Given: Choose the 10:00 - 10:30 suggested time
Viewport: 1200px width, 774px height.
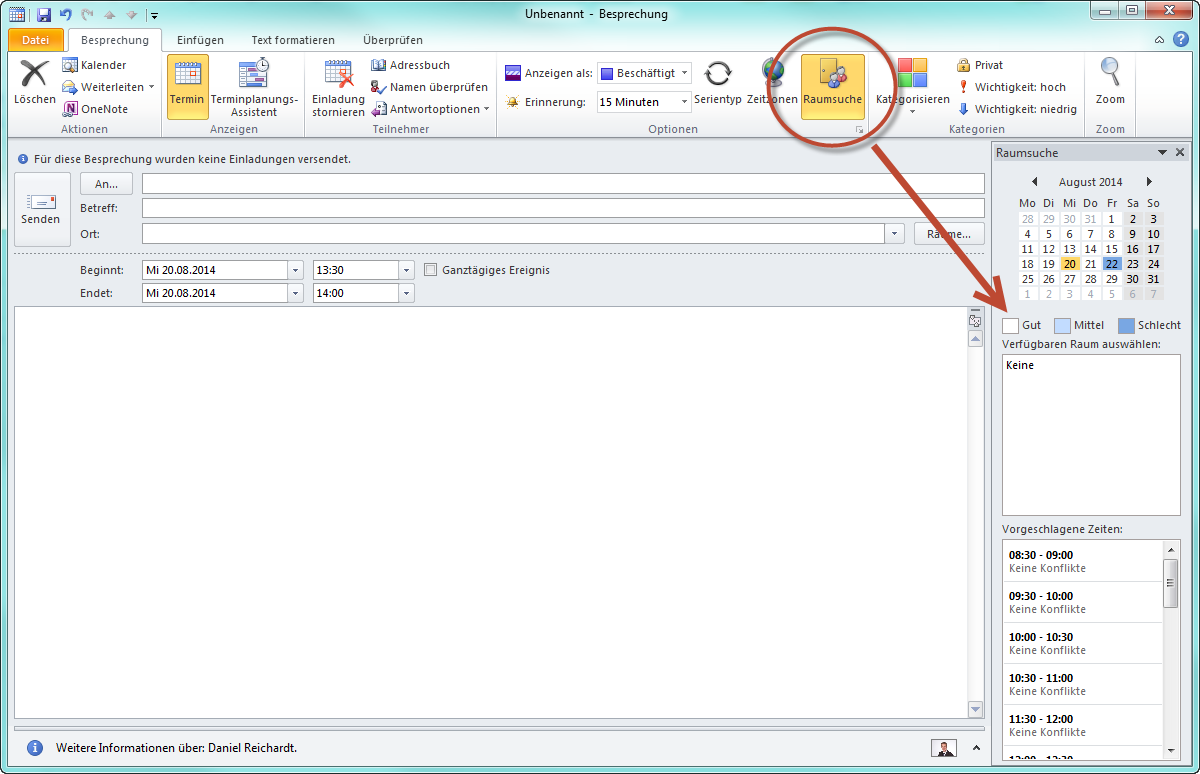Looking at the screenshot, I should point(1083,643).
